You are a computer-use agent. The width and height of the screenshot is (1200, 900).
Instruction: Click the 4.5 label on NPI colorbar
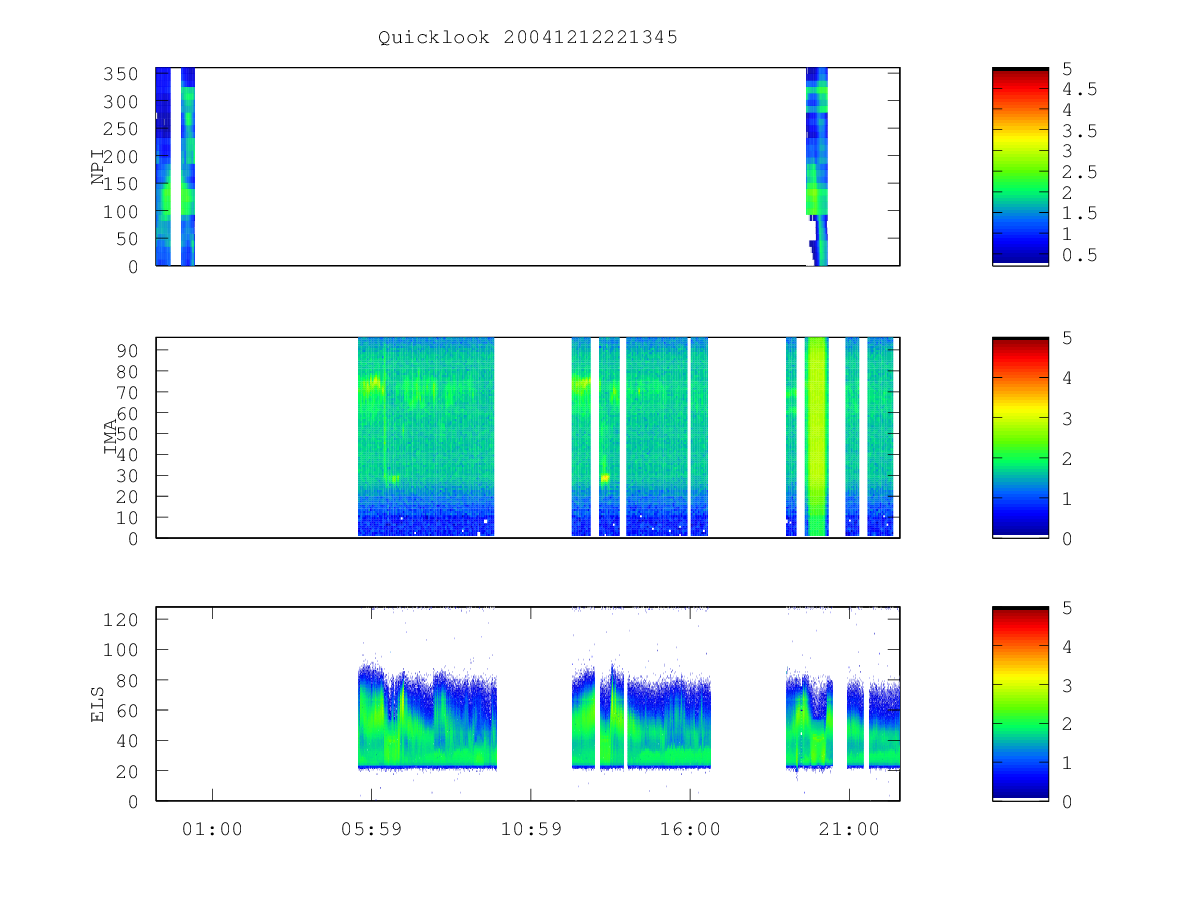(x=1079, y=89)
